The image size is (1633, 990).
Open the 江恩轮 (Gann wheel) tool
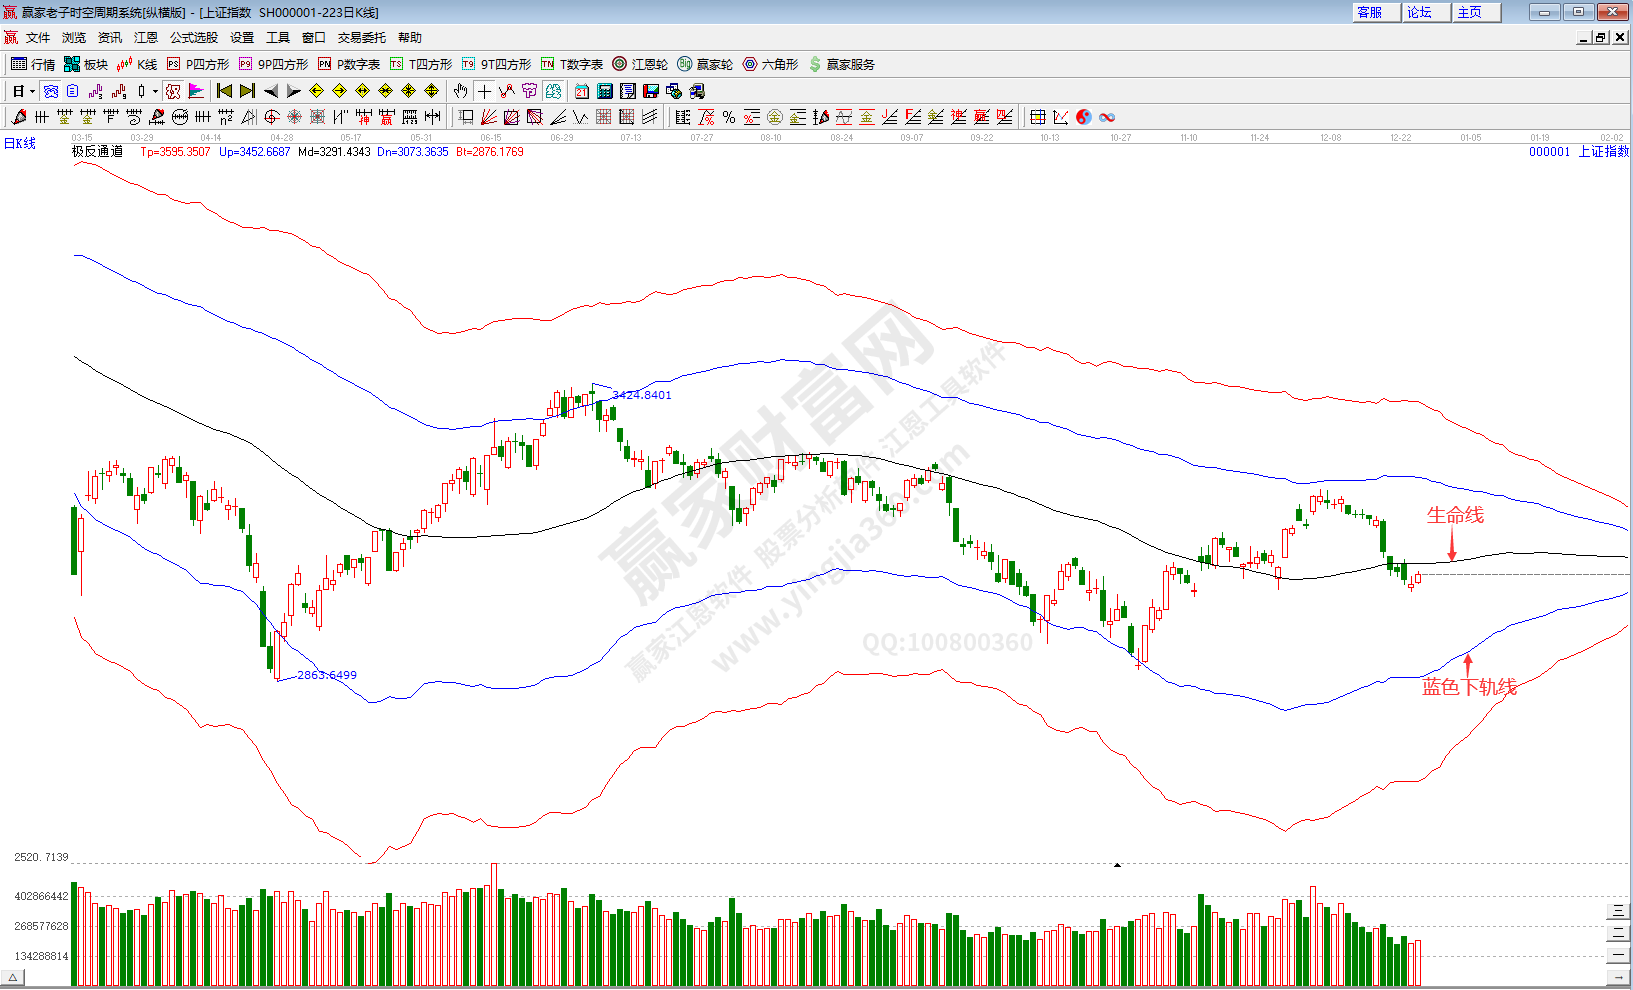pos(640,64)
